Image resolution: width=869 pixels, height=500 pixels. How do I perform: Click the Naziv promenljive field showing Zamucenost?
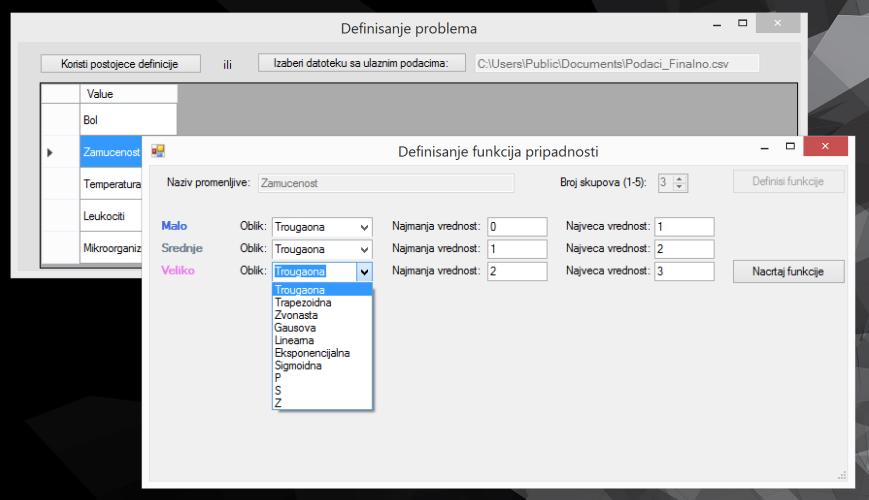click(386, 183)
